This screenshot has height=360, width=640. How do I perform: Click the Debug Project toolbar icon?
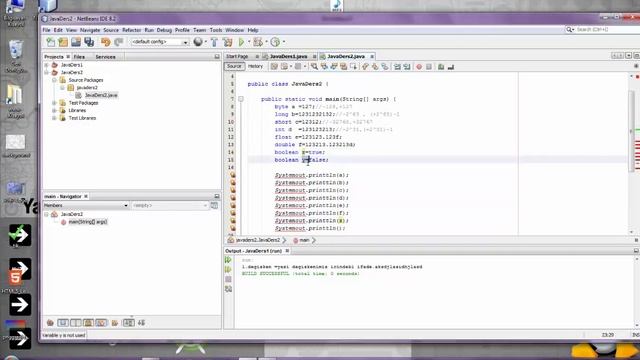tap(258, 42)
